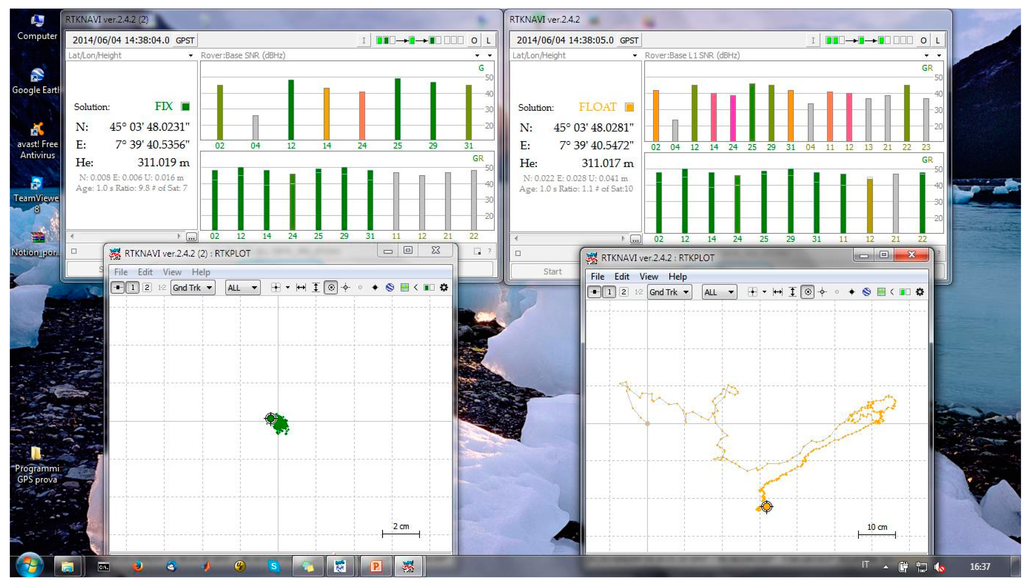The image size is (1024, 586).
Task: Open the Gnd Trk dropdown in the FLOAT RTKPLOT
Action: tap(670, 292)
